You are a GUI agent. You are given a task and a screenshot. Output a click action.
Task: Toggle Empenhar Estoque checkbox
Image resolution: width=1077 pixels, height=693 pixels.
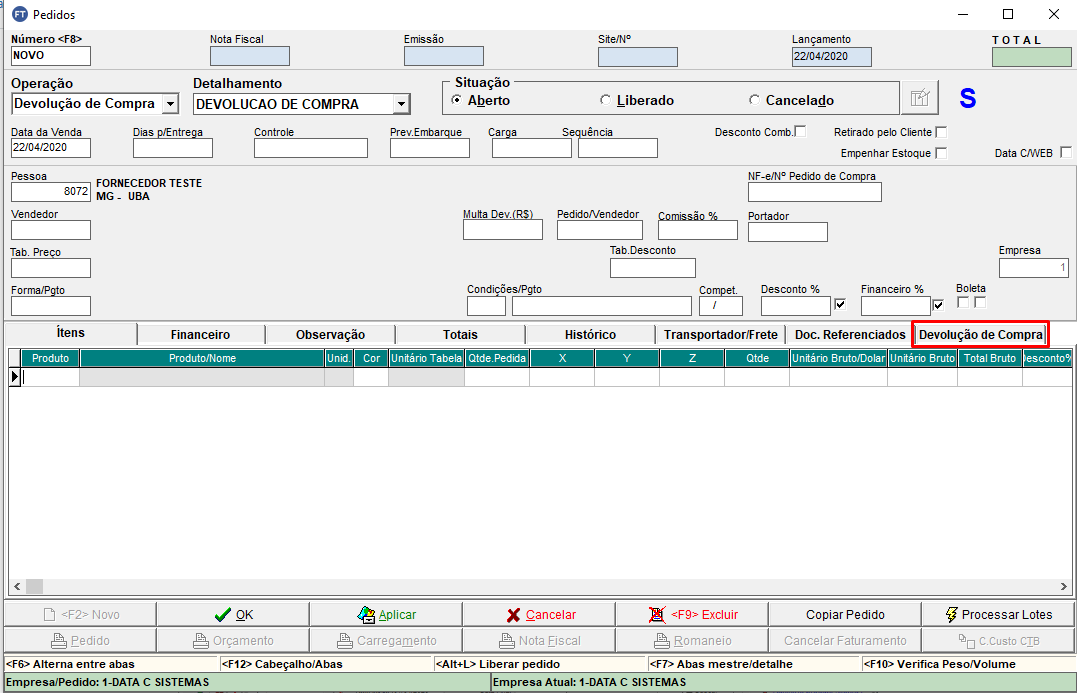pyautogui.click(x=942, y=153)
